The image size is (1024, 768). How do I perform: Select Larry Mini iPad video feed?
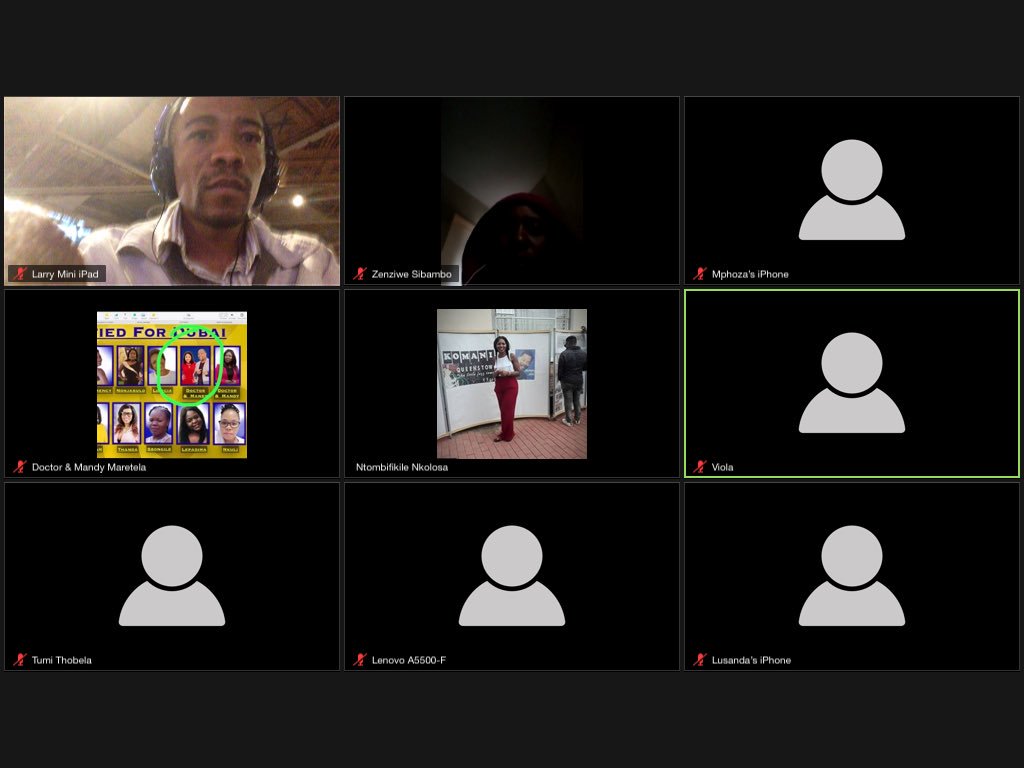tap(172, 191)
